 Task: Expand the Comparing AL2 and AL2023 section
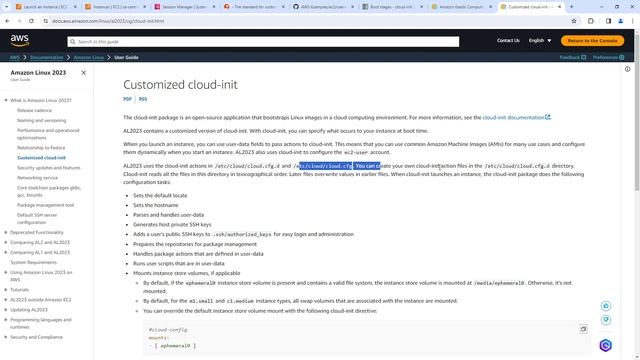(x=6, y=242)
